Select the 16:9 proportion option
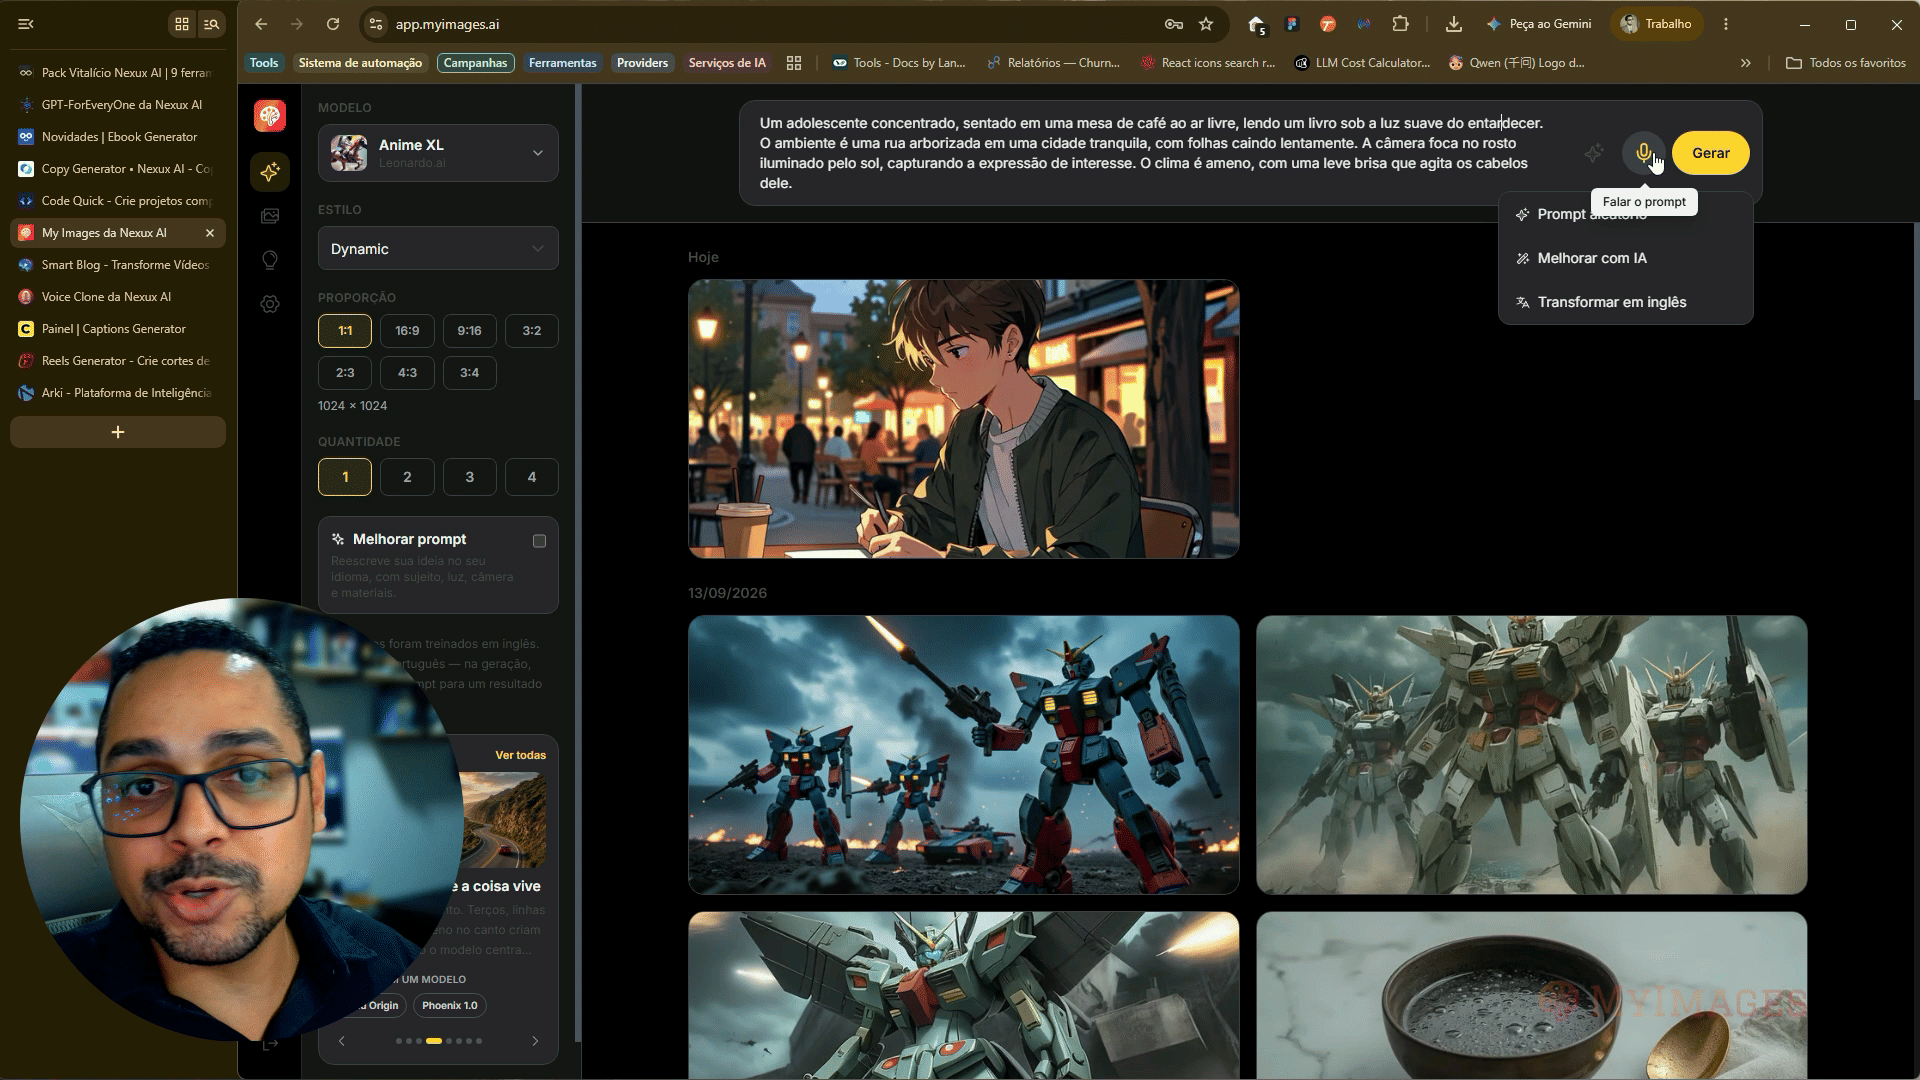 [x=407, y=331]
